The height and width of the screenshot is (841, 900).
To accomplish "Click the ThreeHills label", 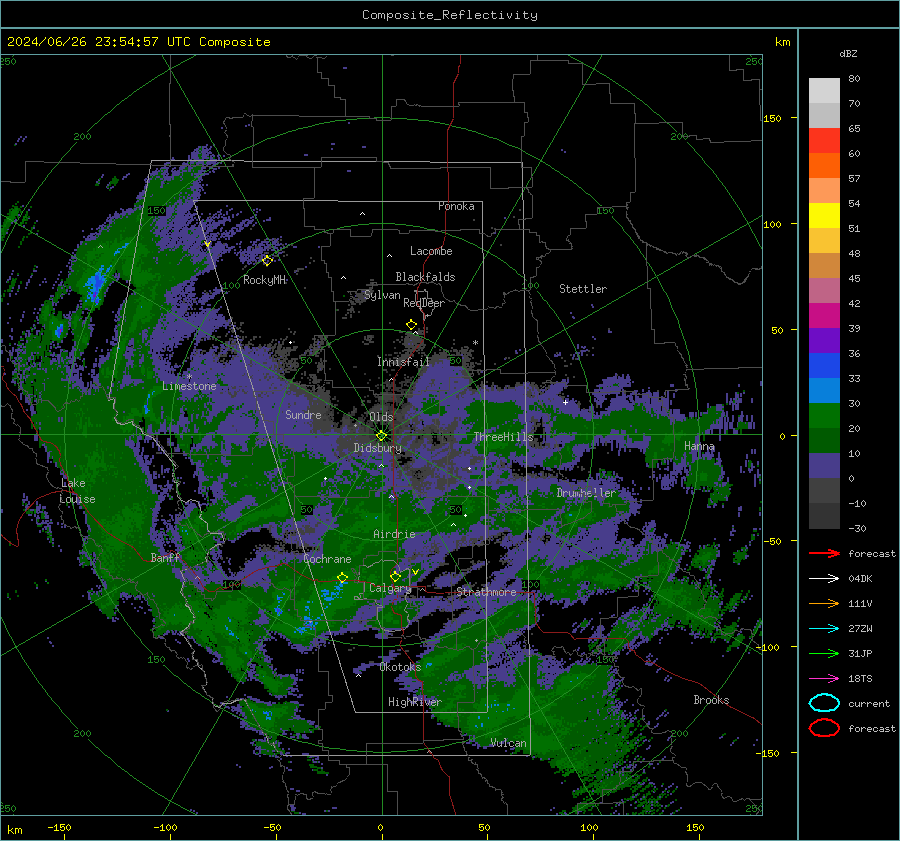I will 503,437.
